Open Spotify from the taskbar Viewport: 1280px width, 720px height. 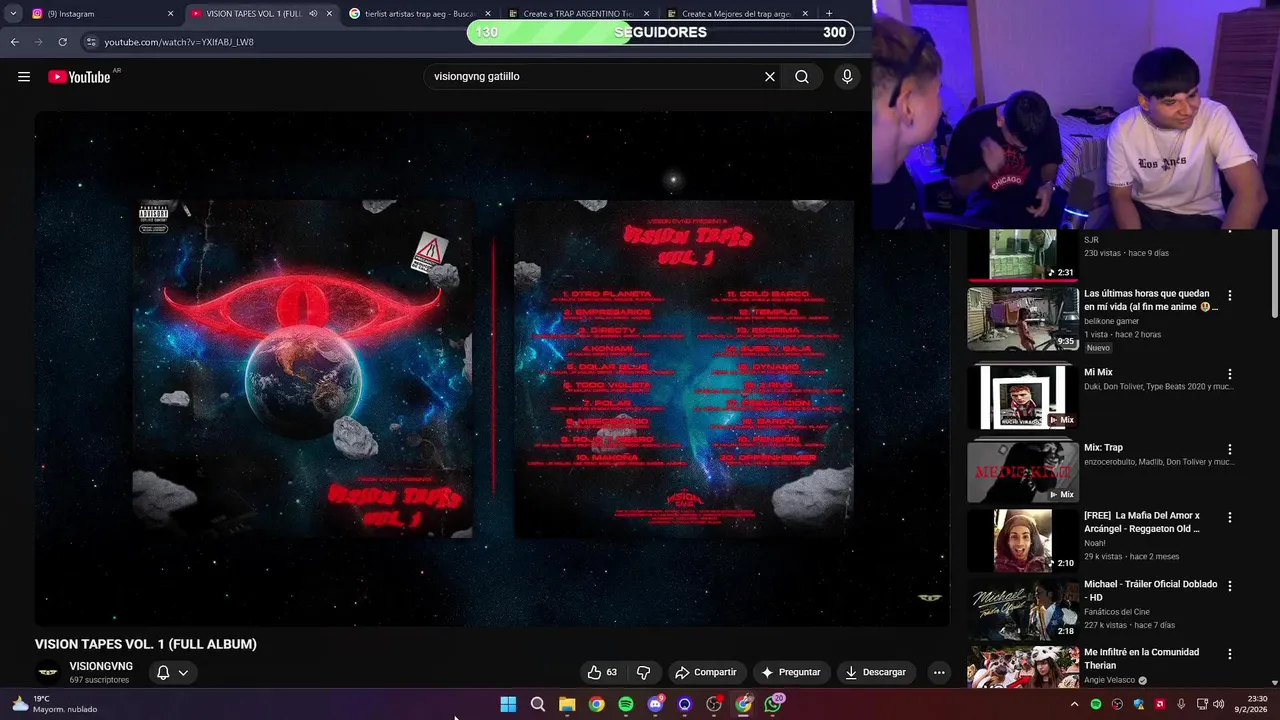[626, 704]
